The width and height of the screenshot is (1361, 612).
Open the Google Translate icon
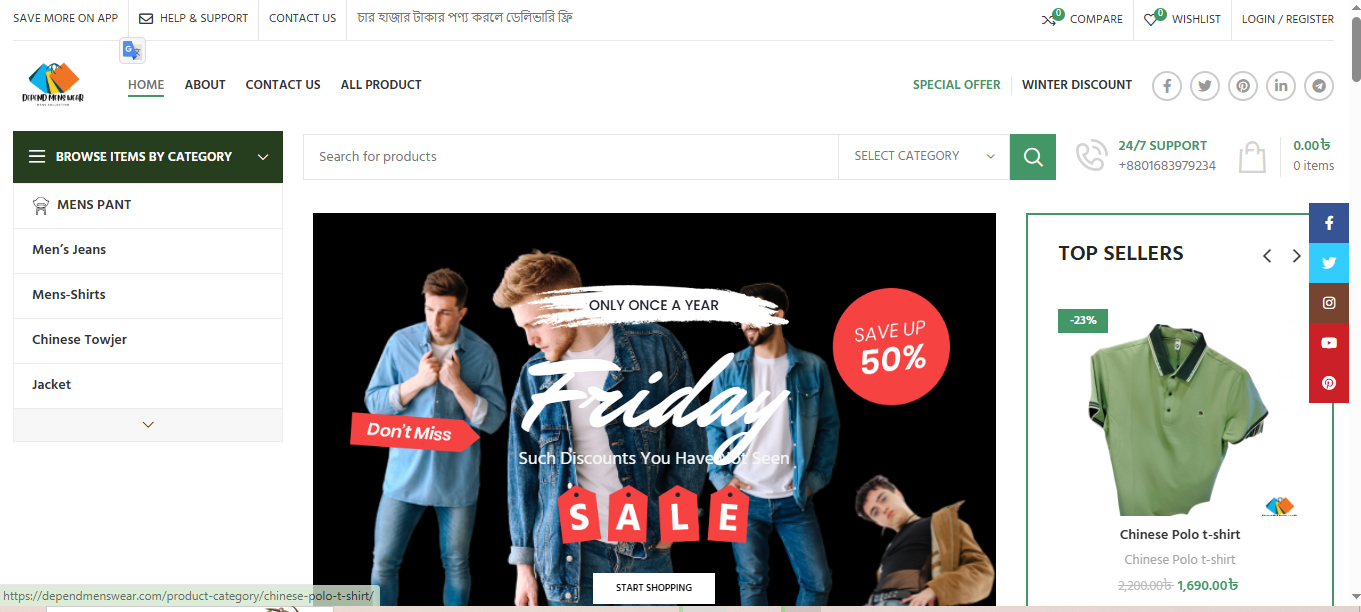[133, 51]
